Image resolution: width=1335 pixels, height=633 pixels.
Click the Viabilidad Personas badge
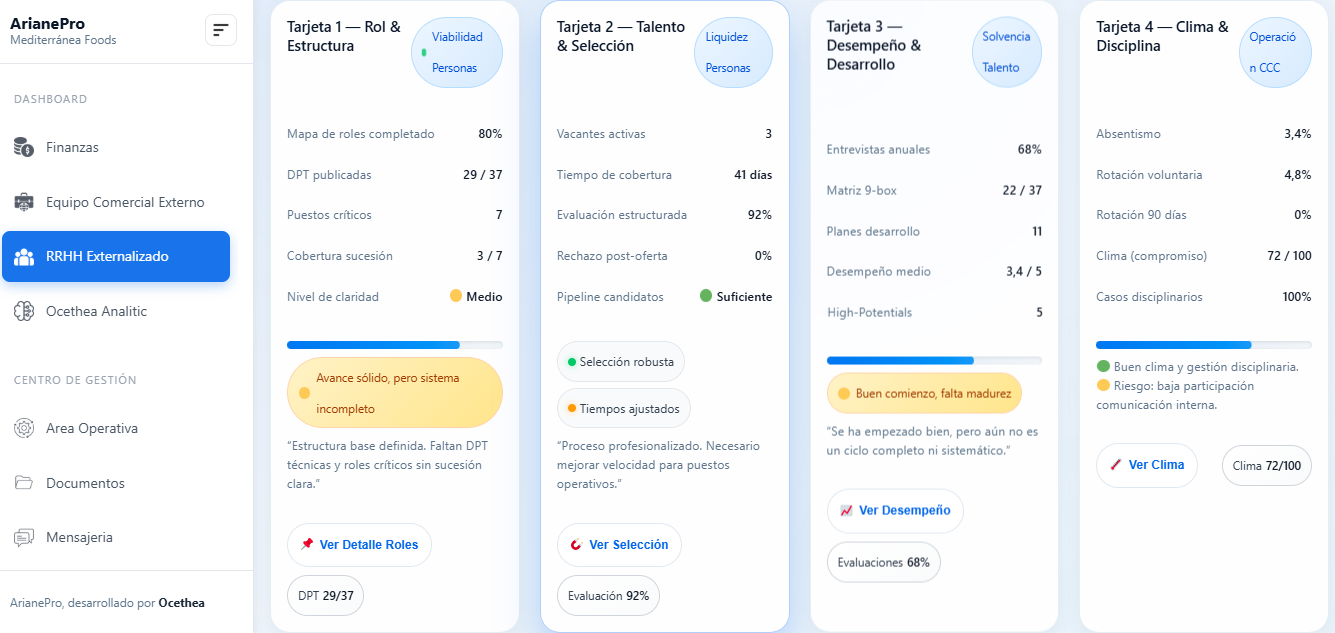(456, 52)
